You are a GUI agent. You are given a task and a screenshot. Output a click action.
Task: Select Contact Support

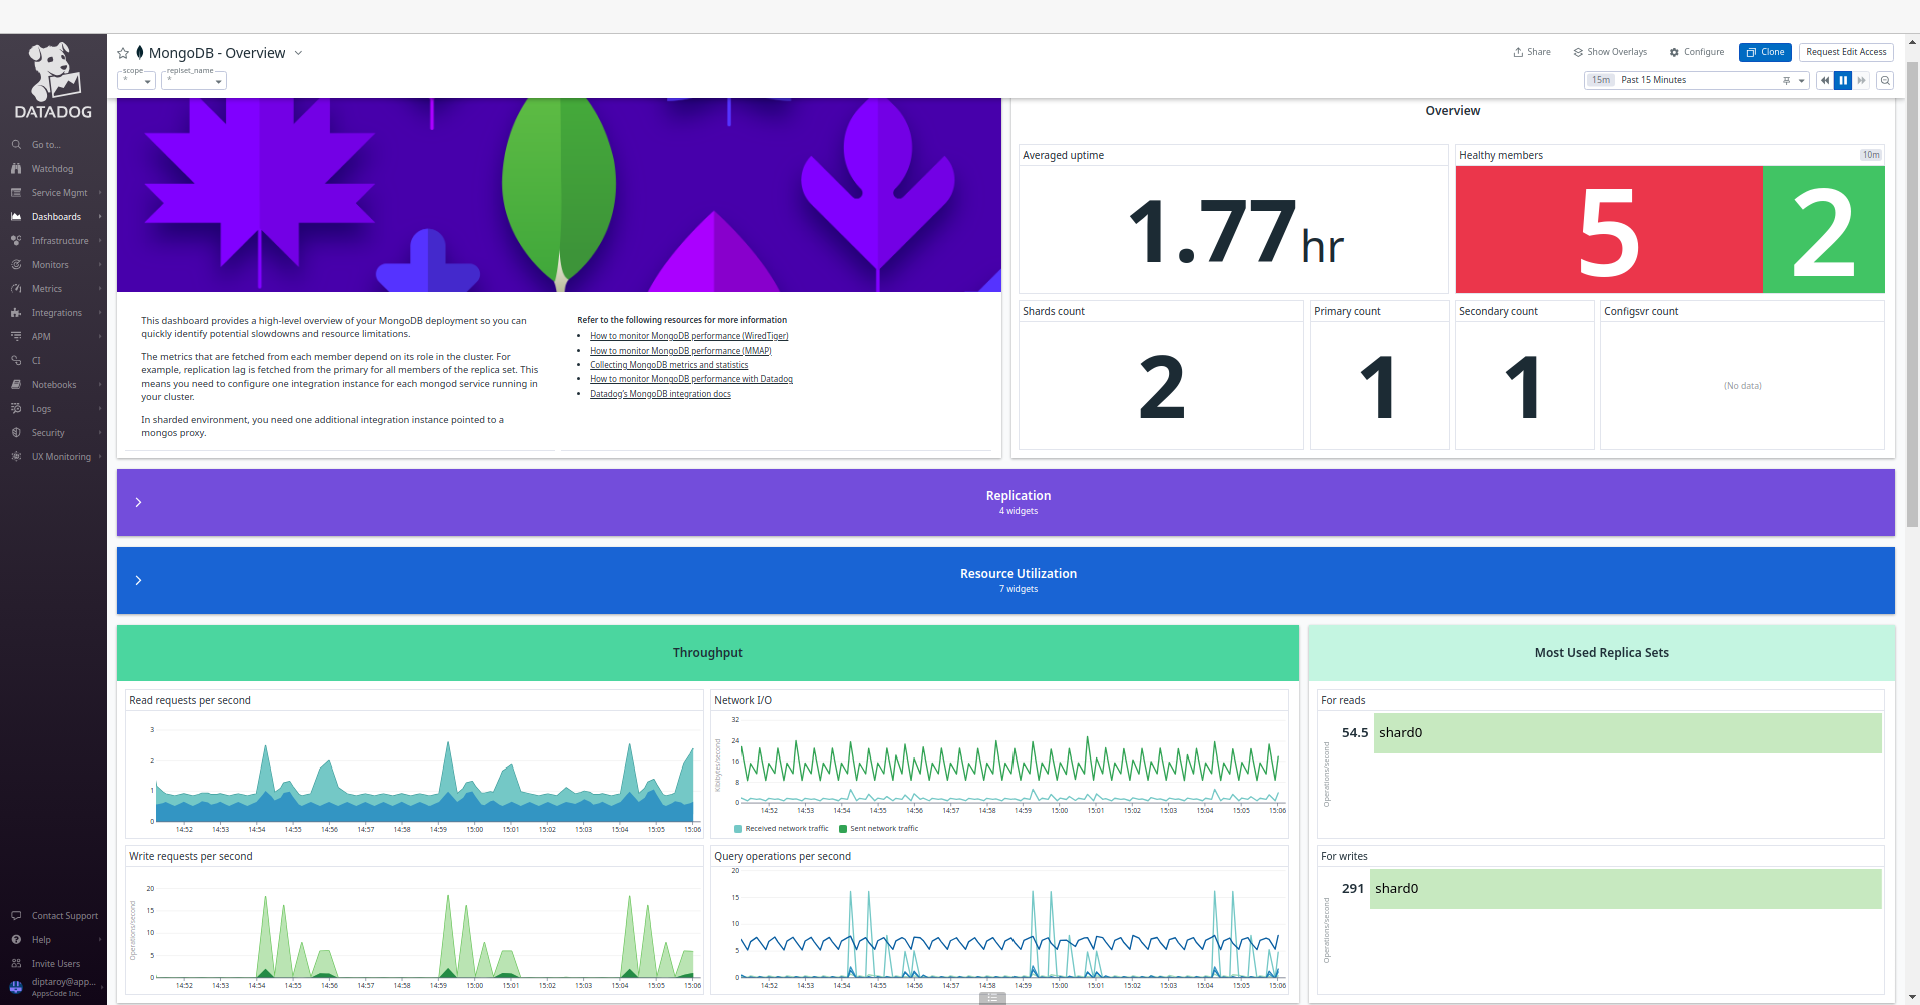(x=65, y=915)
